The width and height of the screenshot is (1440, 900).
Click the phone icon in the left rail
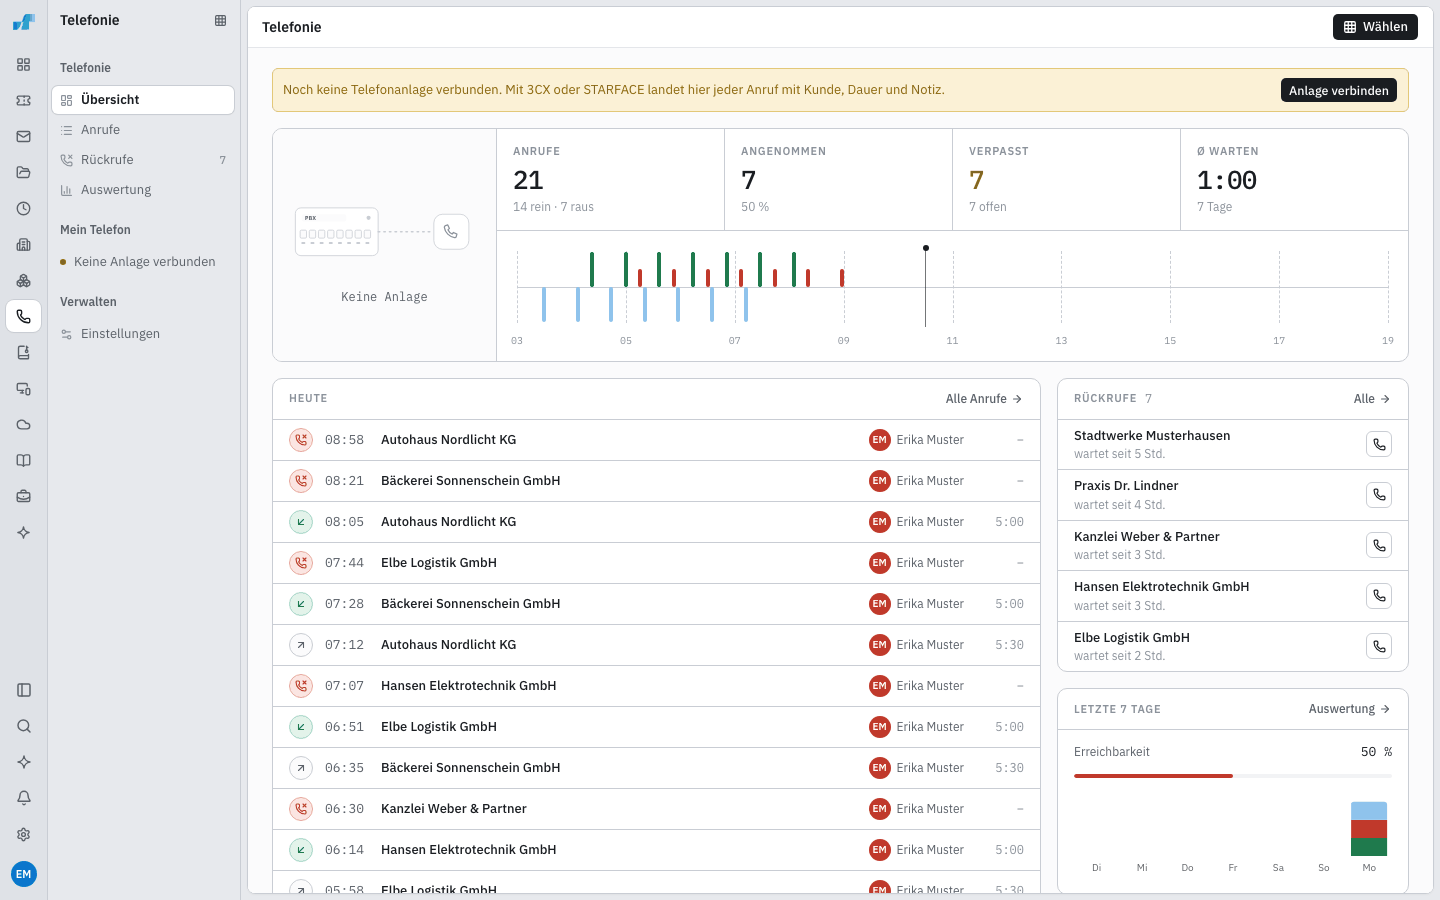point(24,316)
